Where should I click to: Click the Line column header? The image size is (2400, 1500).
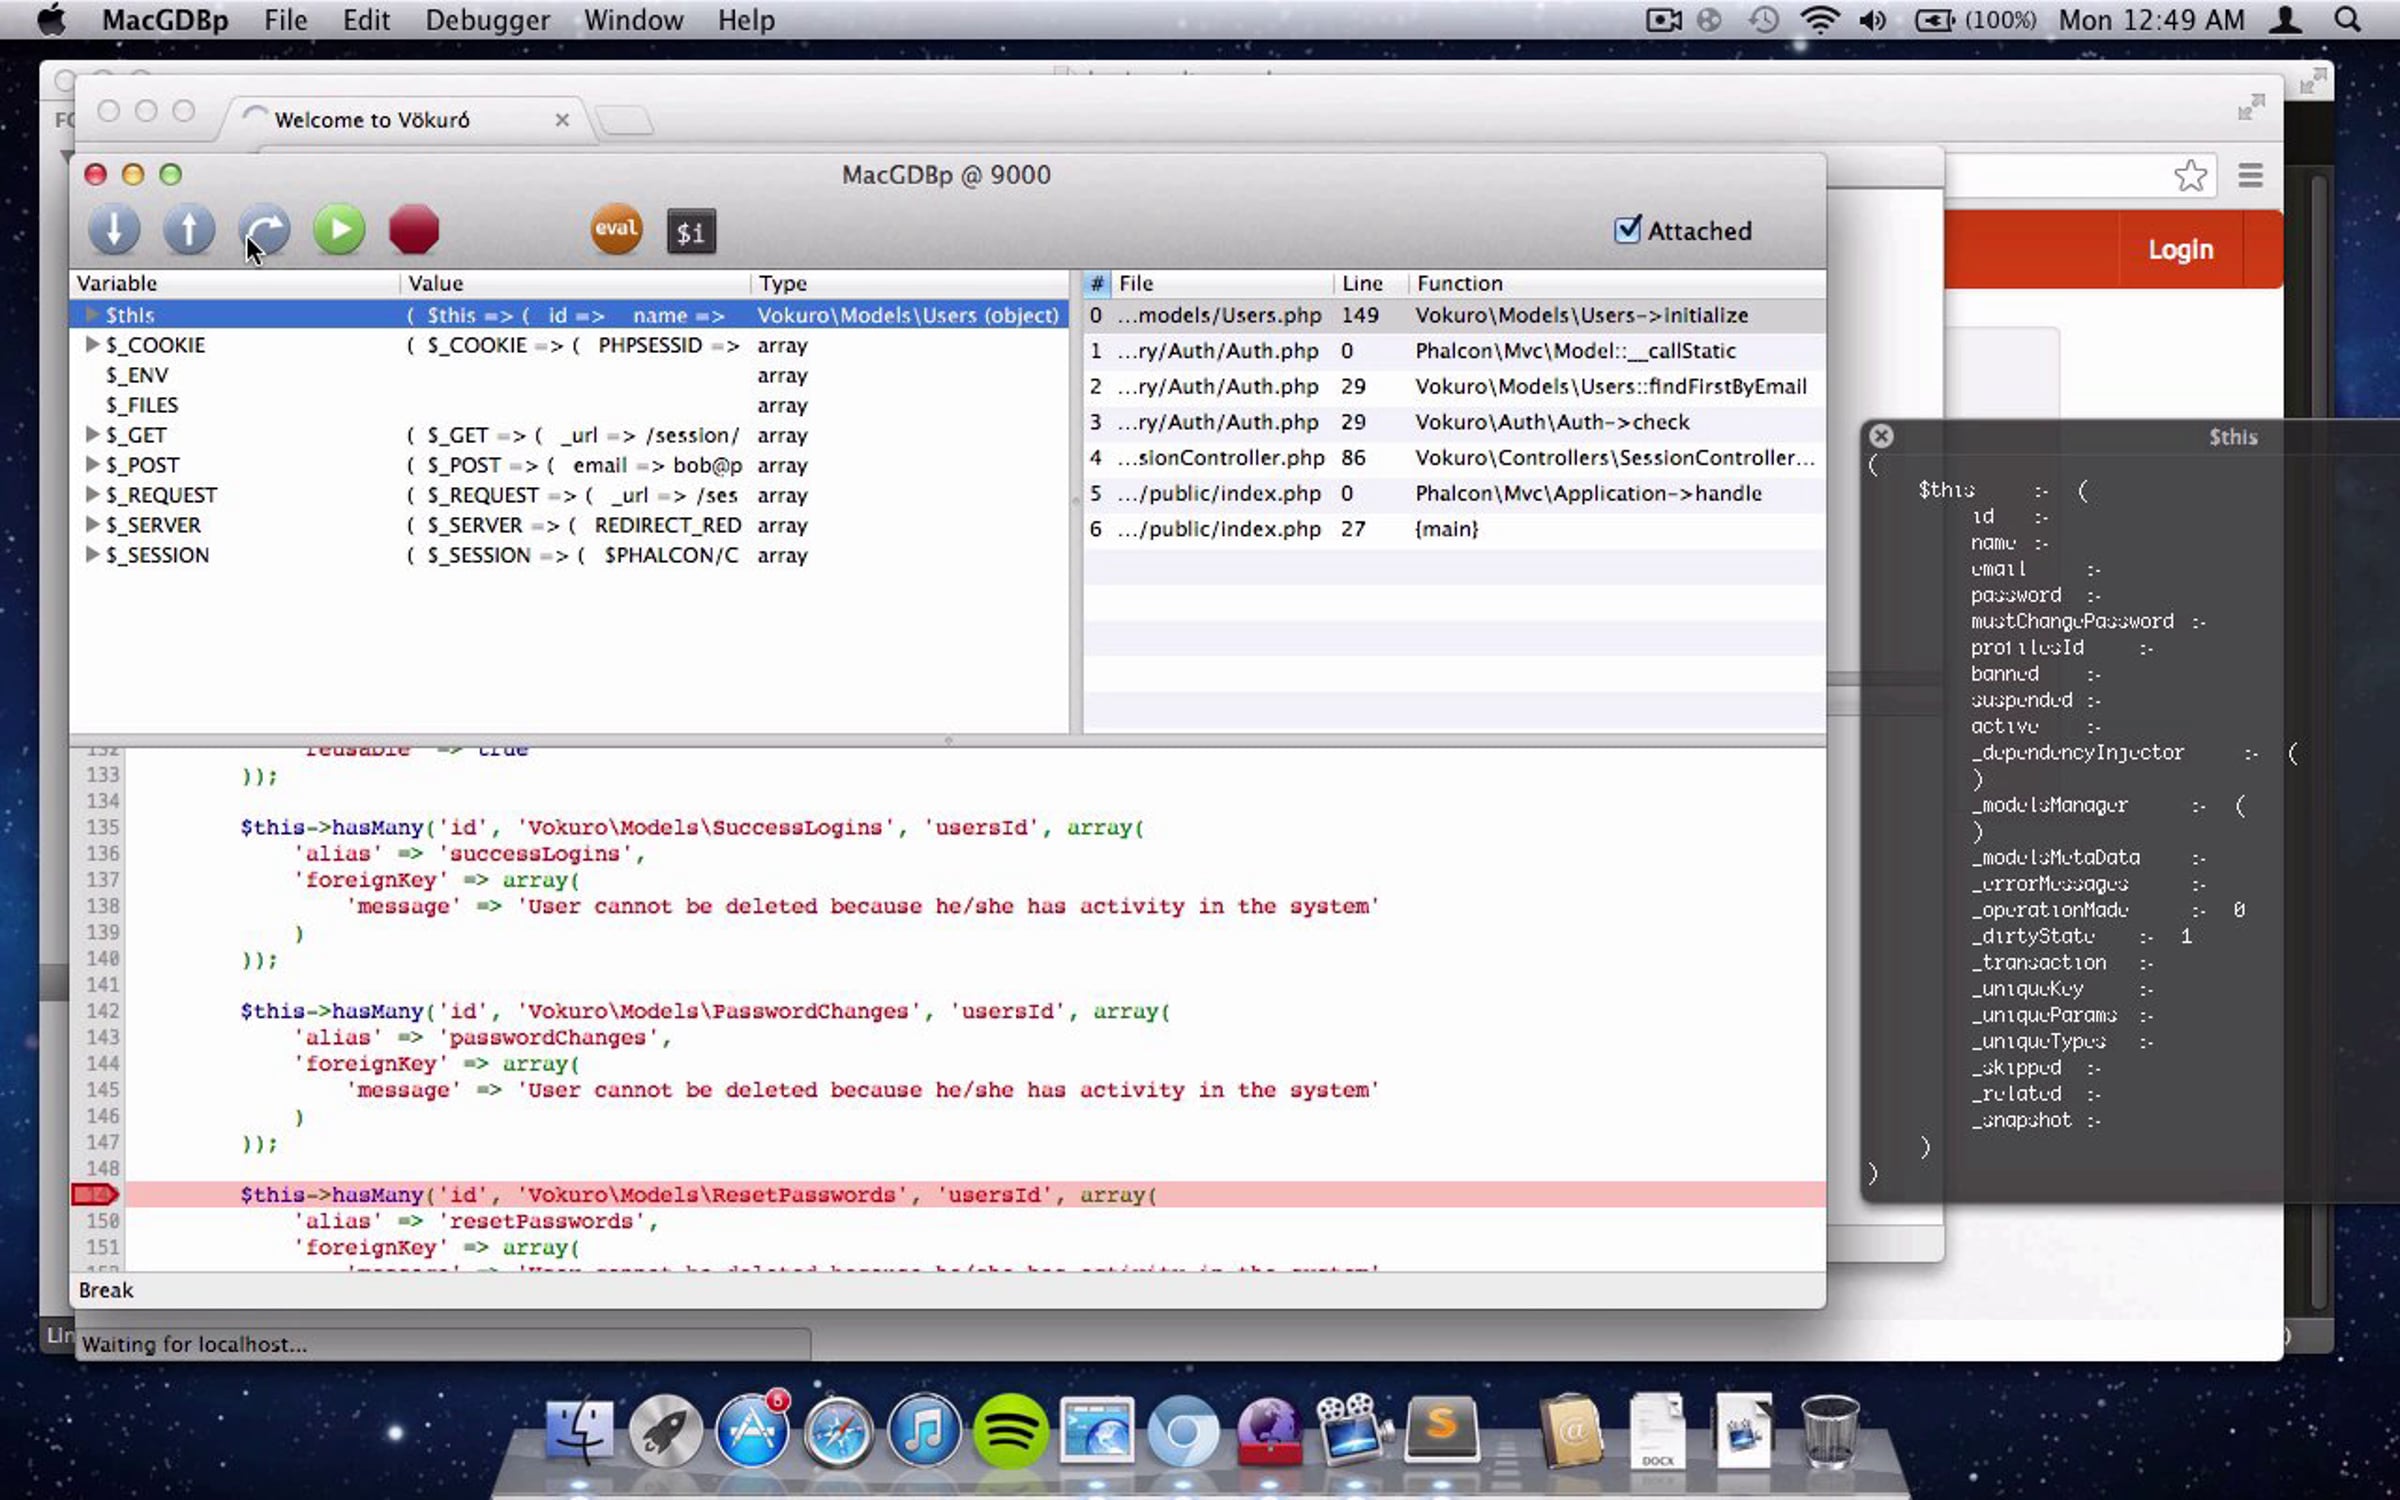pos(1370,283)
